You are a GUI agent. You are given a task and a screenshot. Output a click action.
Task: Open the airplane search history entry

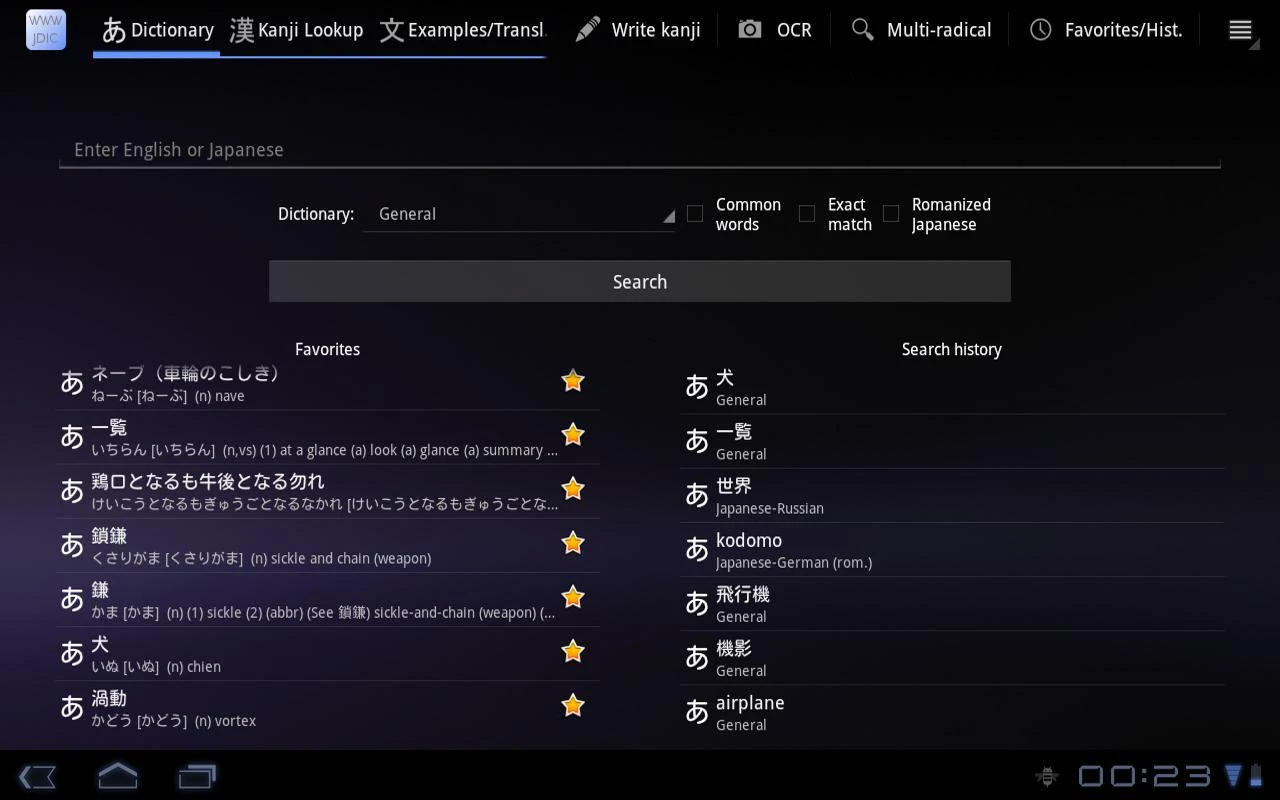click(x=950, y=711)
